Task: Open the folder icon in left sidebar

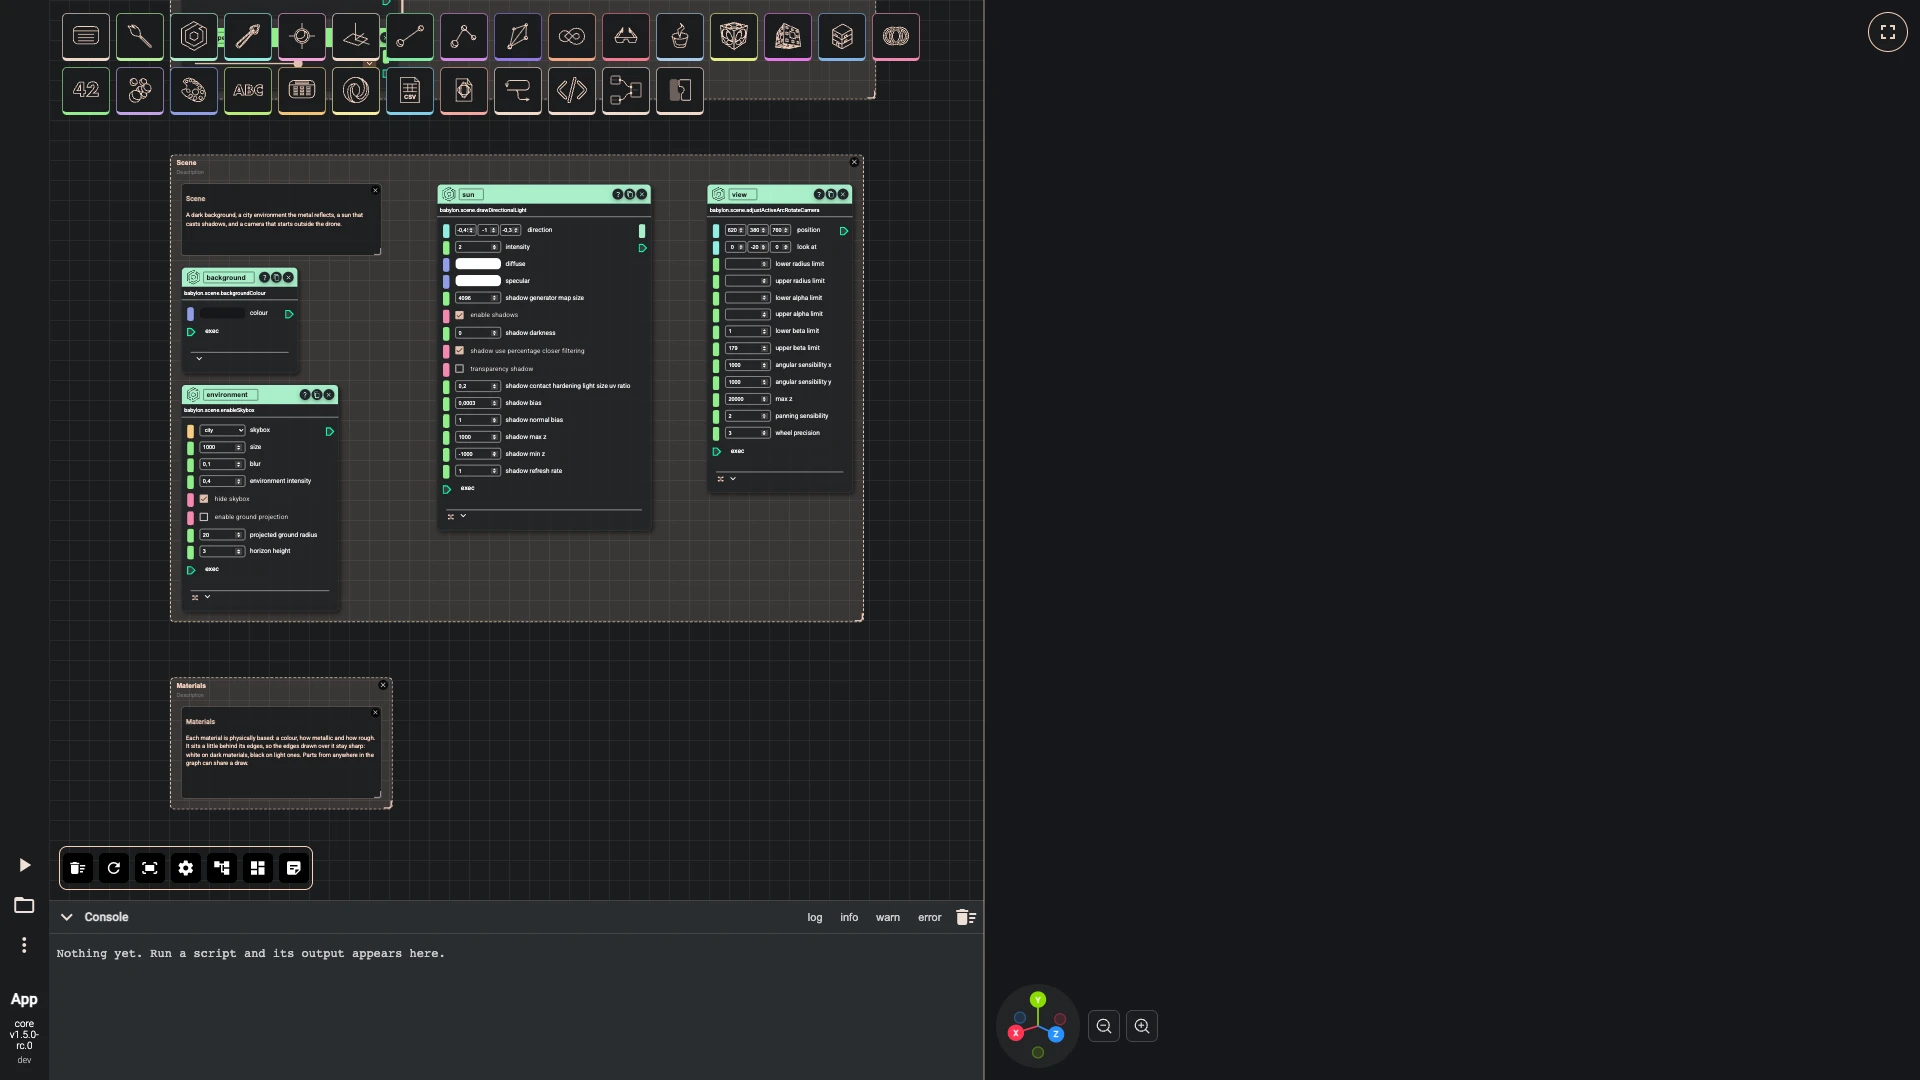Action: point(24,905)
